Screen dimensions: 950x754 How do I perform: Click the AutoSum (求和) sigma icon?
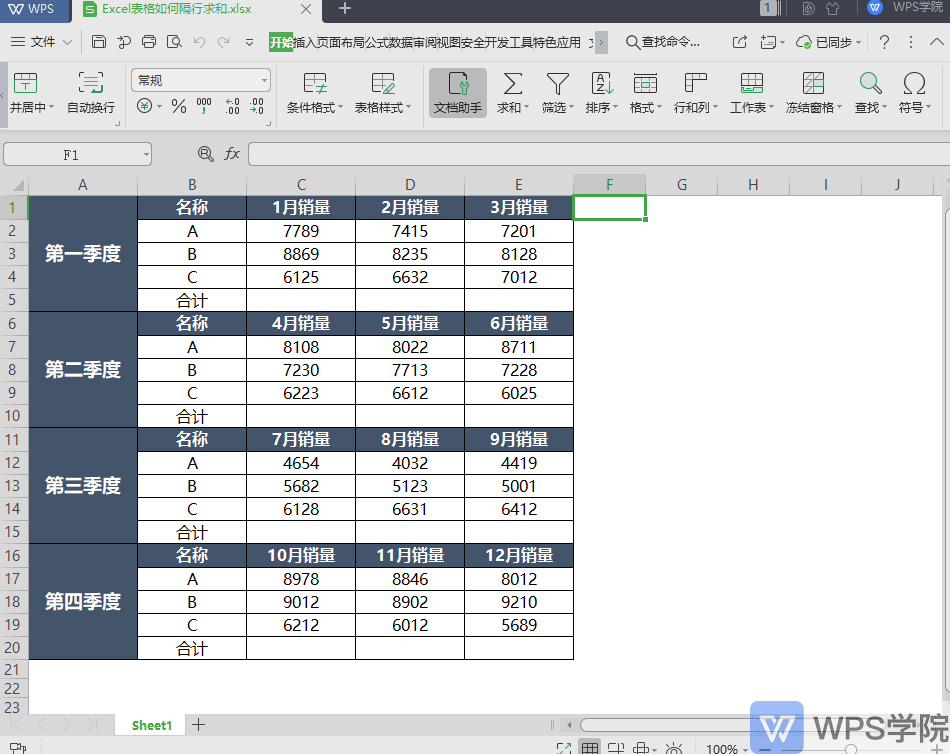(x=512, y=84)
